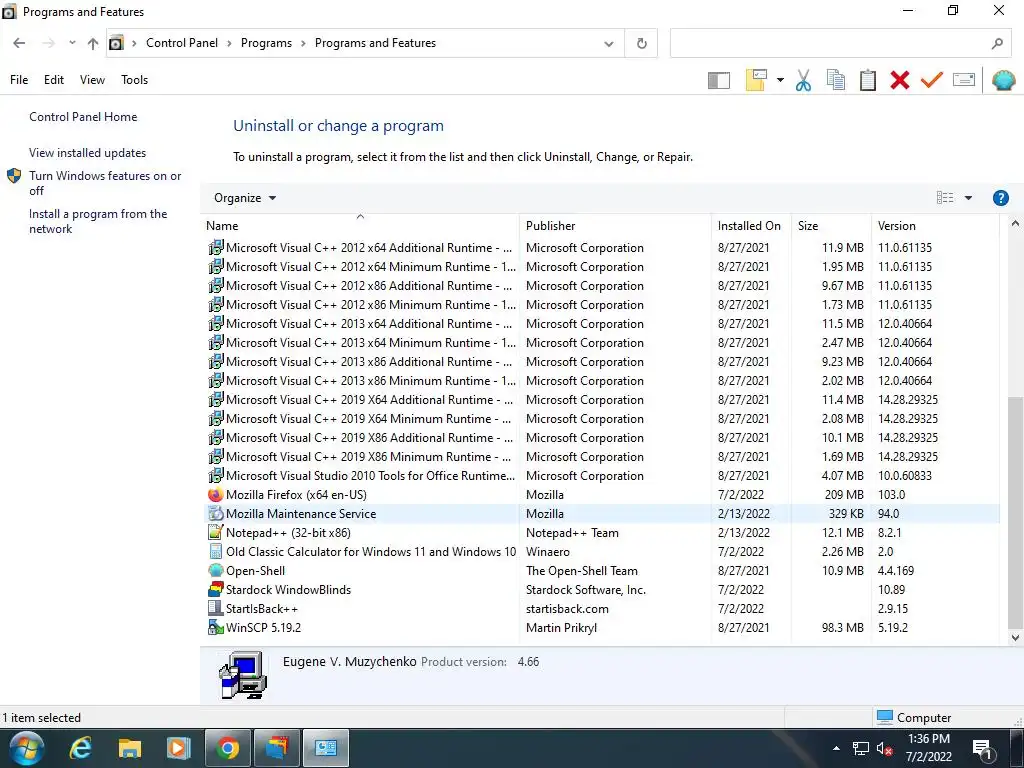The height and width of the screenshot is (768, 1024).
Task: Open recent locations dropdown arrow
Action: (x=72, y=43)
